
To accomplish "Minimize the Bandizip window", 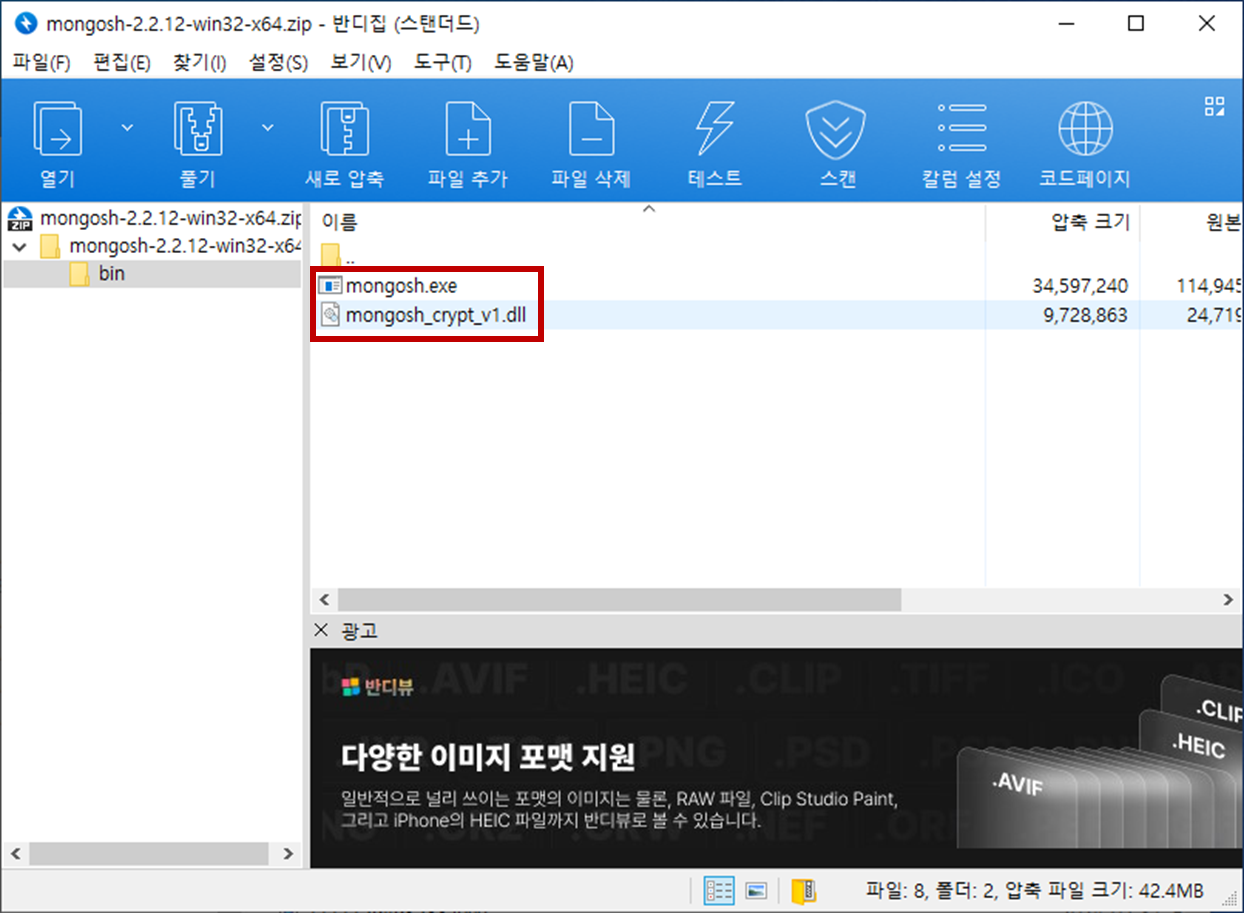I will pos(1066,24).
